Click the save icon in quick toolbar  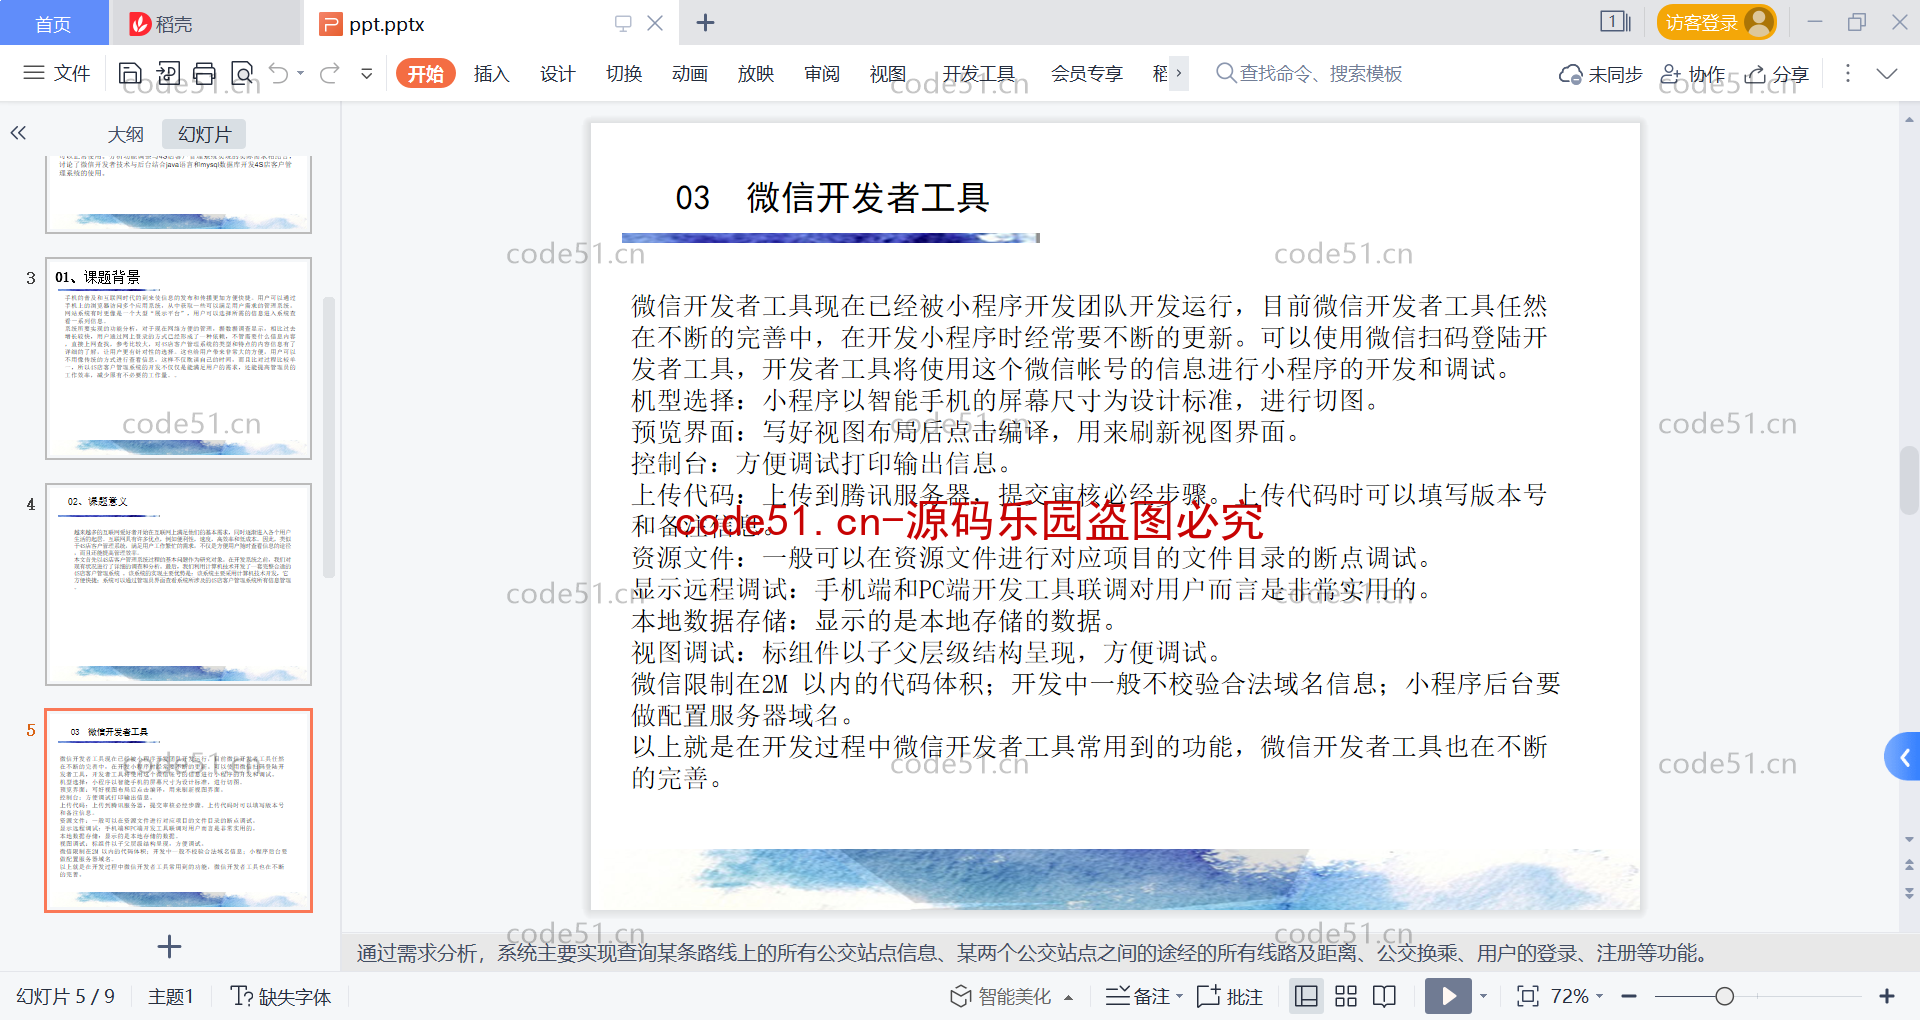(x=130, y=73)
